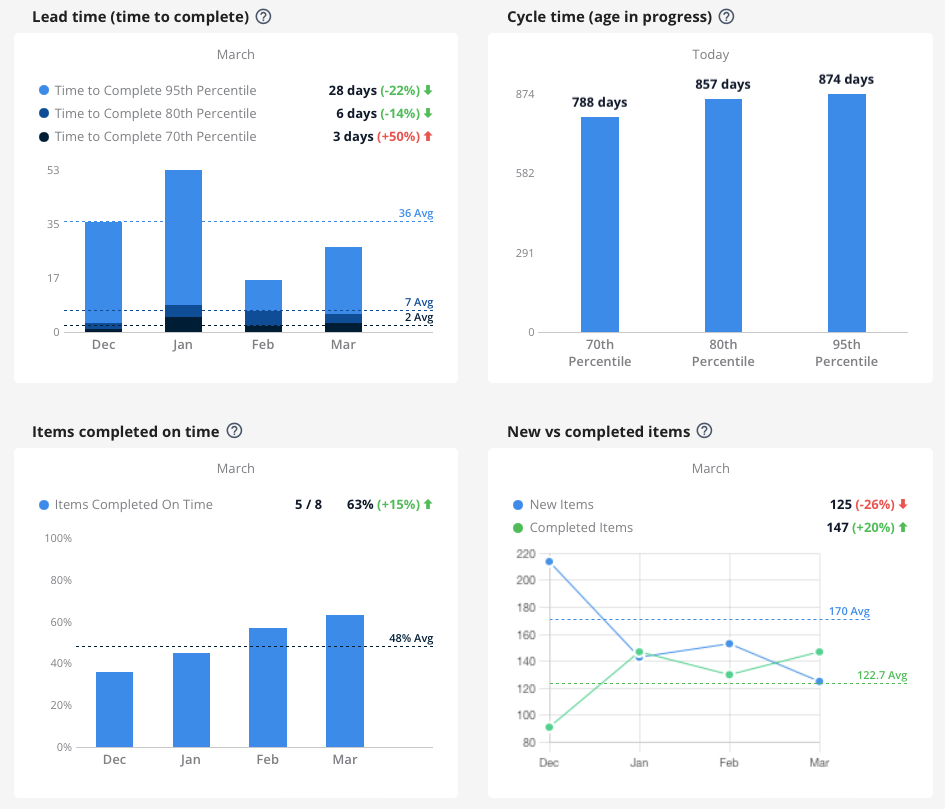
Task: Click the 70th Percentile cycle time bar
Action: pyautogui.click(x=600, y=224)
